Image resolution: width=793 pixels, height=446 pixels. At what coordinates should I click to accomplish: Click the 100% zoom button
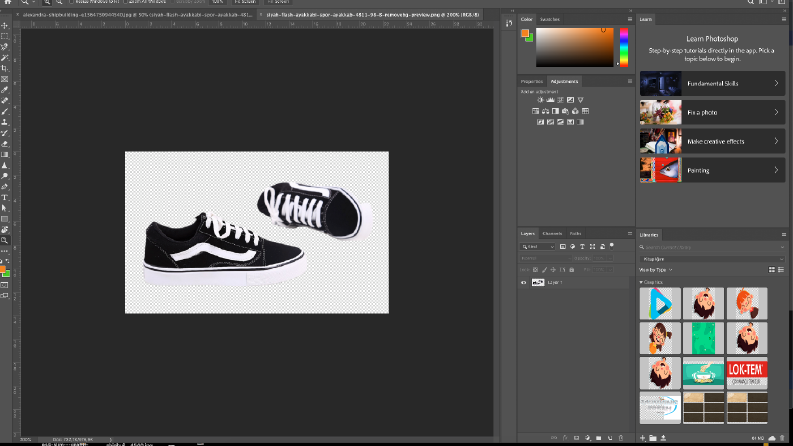pos(217,2)
